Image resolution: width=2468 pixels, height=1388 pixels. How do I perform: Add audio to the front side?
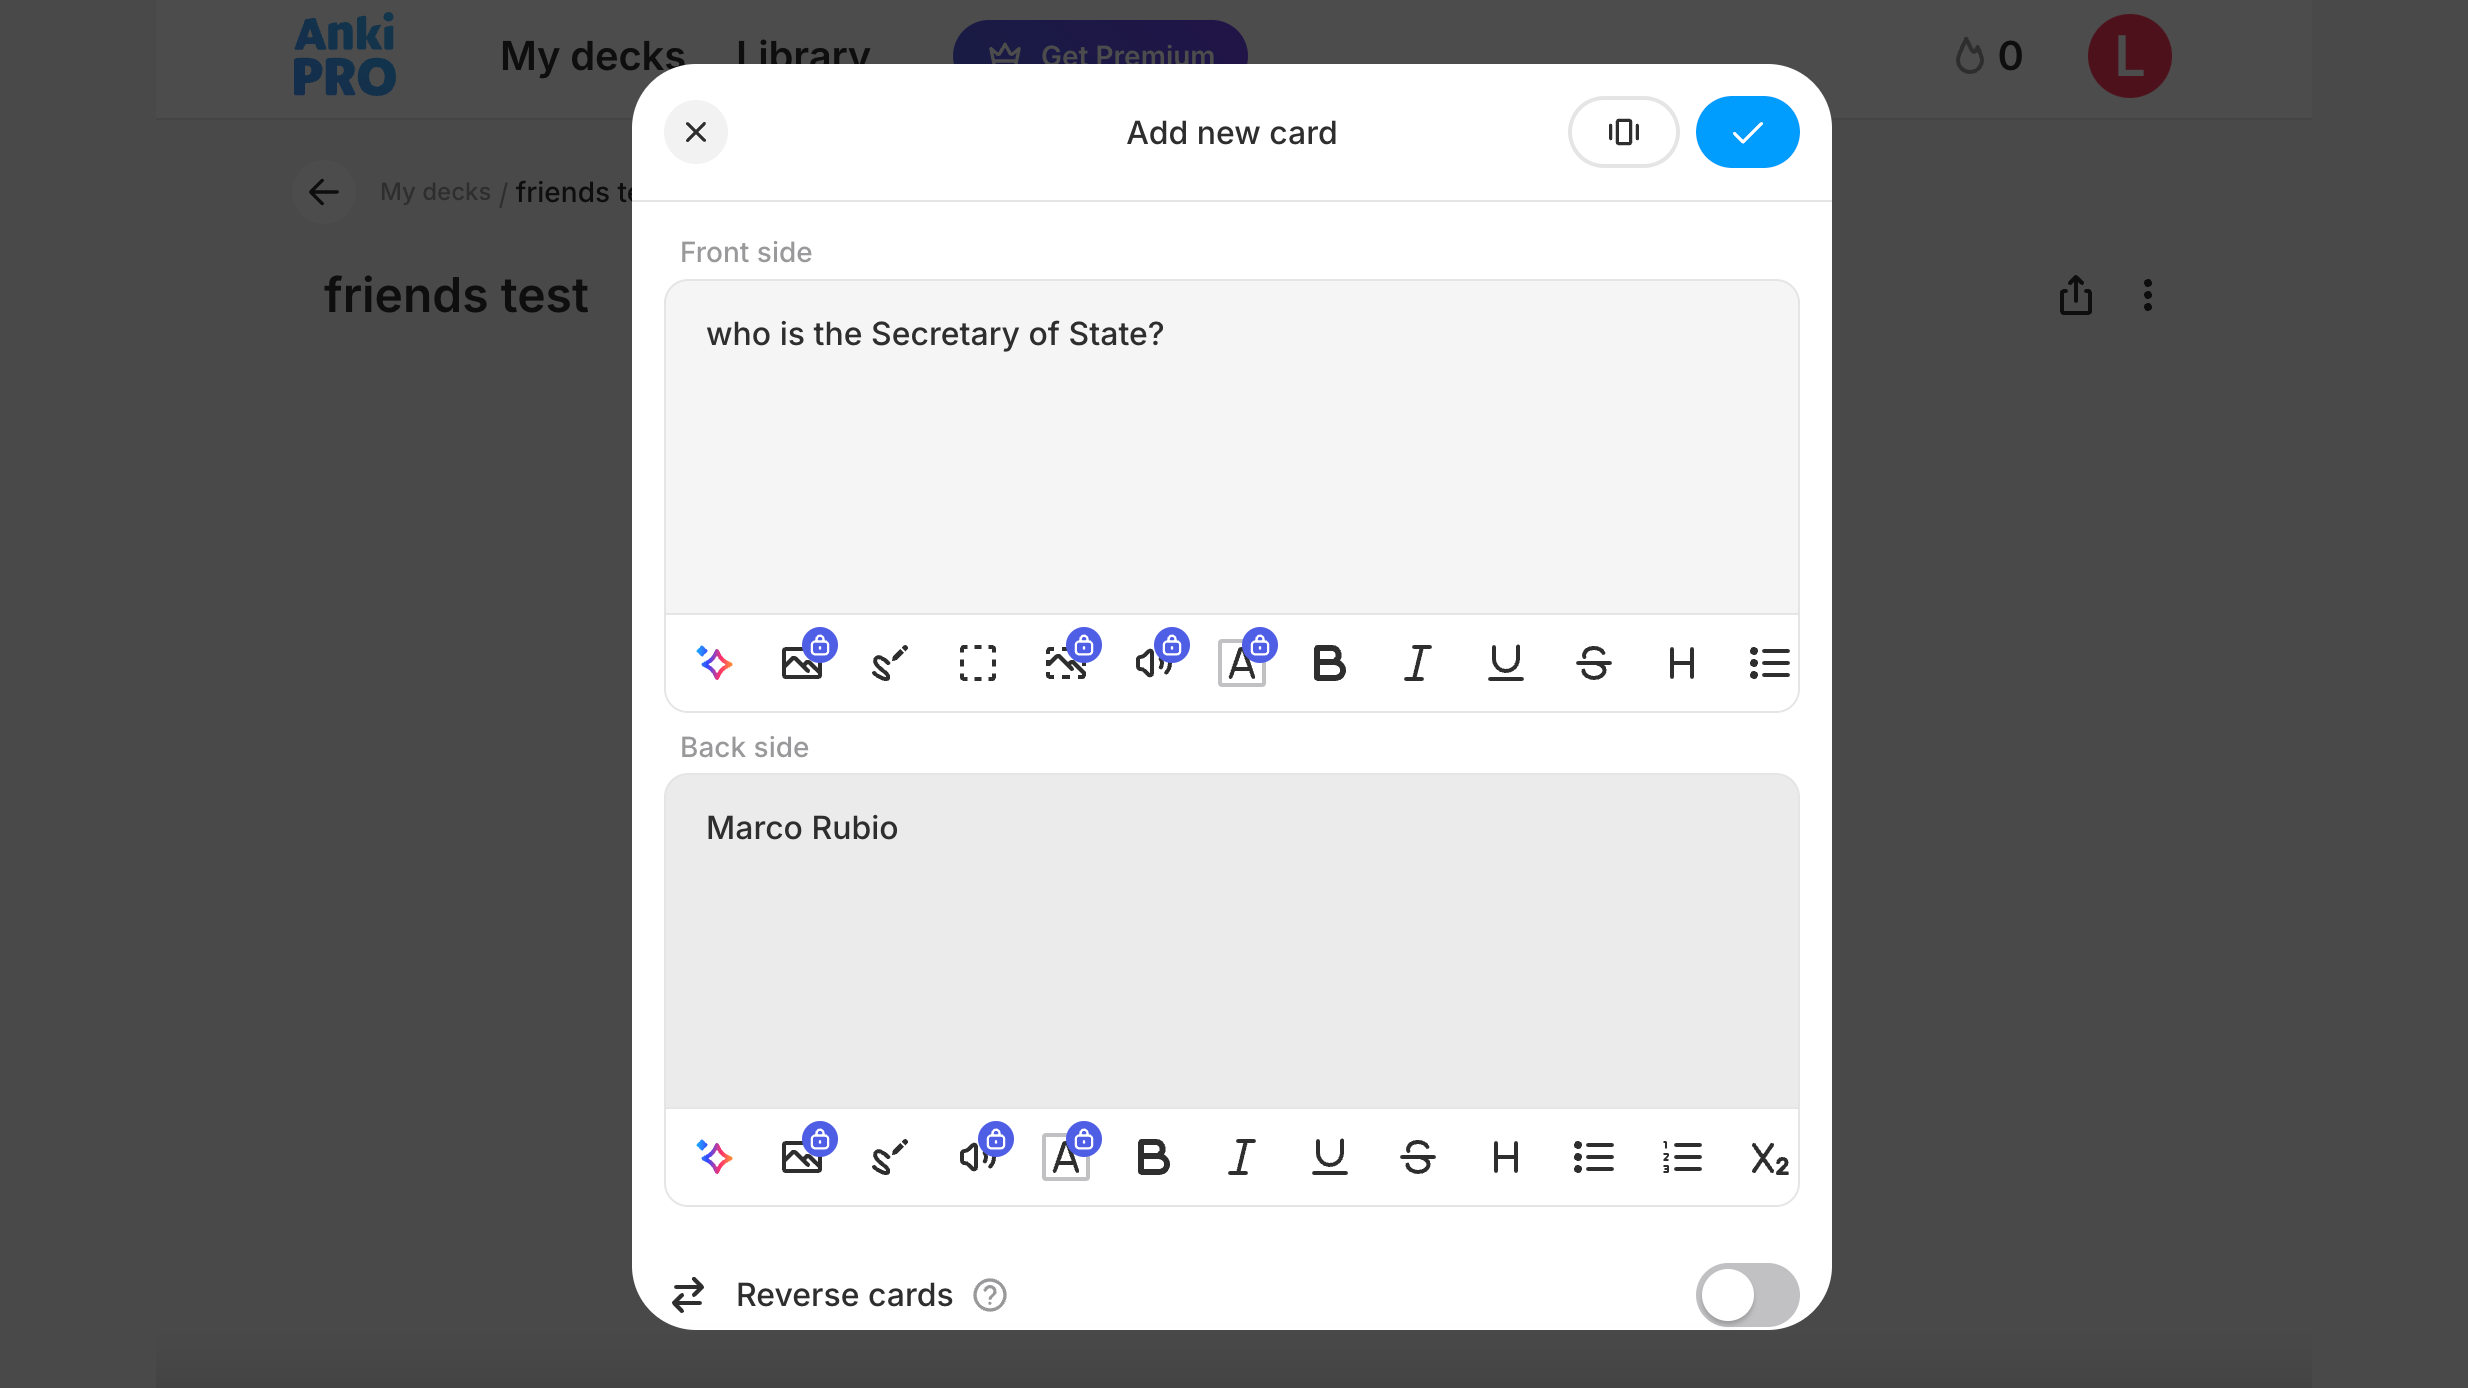pyautogui.click(x=1154, y=663)
